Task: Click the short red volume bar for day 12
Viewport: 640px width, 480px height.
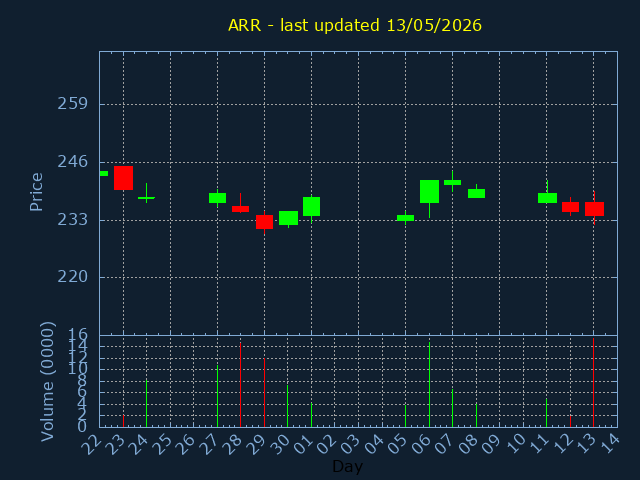Action: pyautogui.click(x=570, y=421)
